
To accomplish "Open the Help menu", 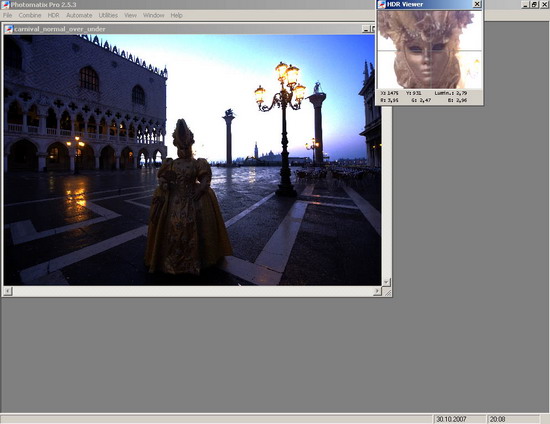I will pyautogui.click(x=176, y=15).
